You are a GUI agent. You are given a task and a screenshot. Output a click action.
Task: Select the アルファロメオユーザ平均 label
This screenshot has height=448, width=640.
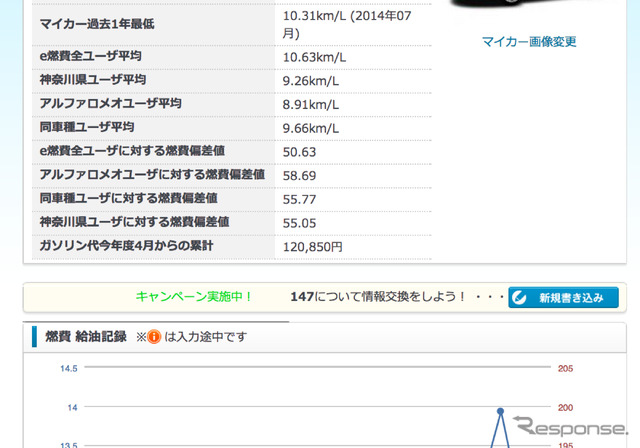pos(110,103)
